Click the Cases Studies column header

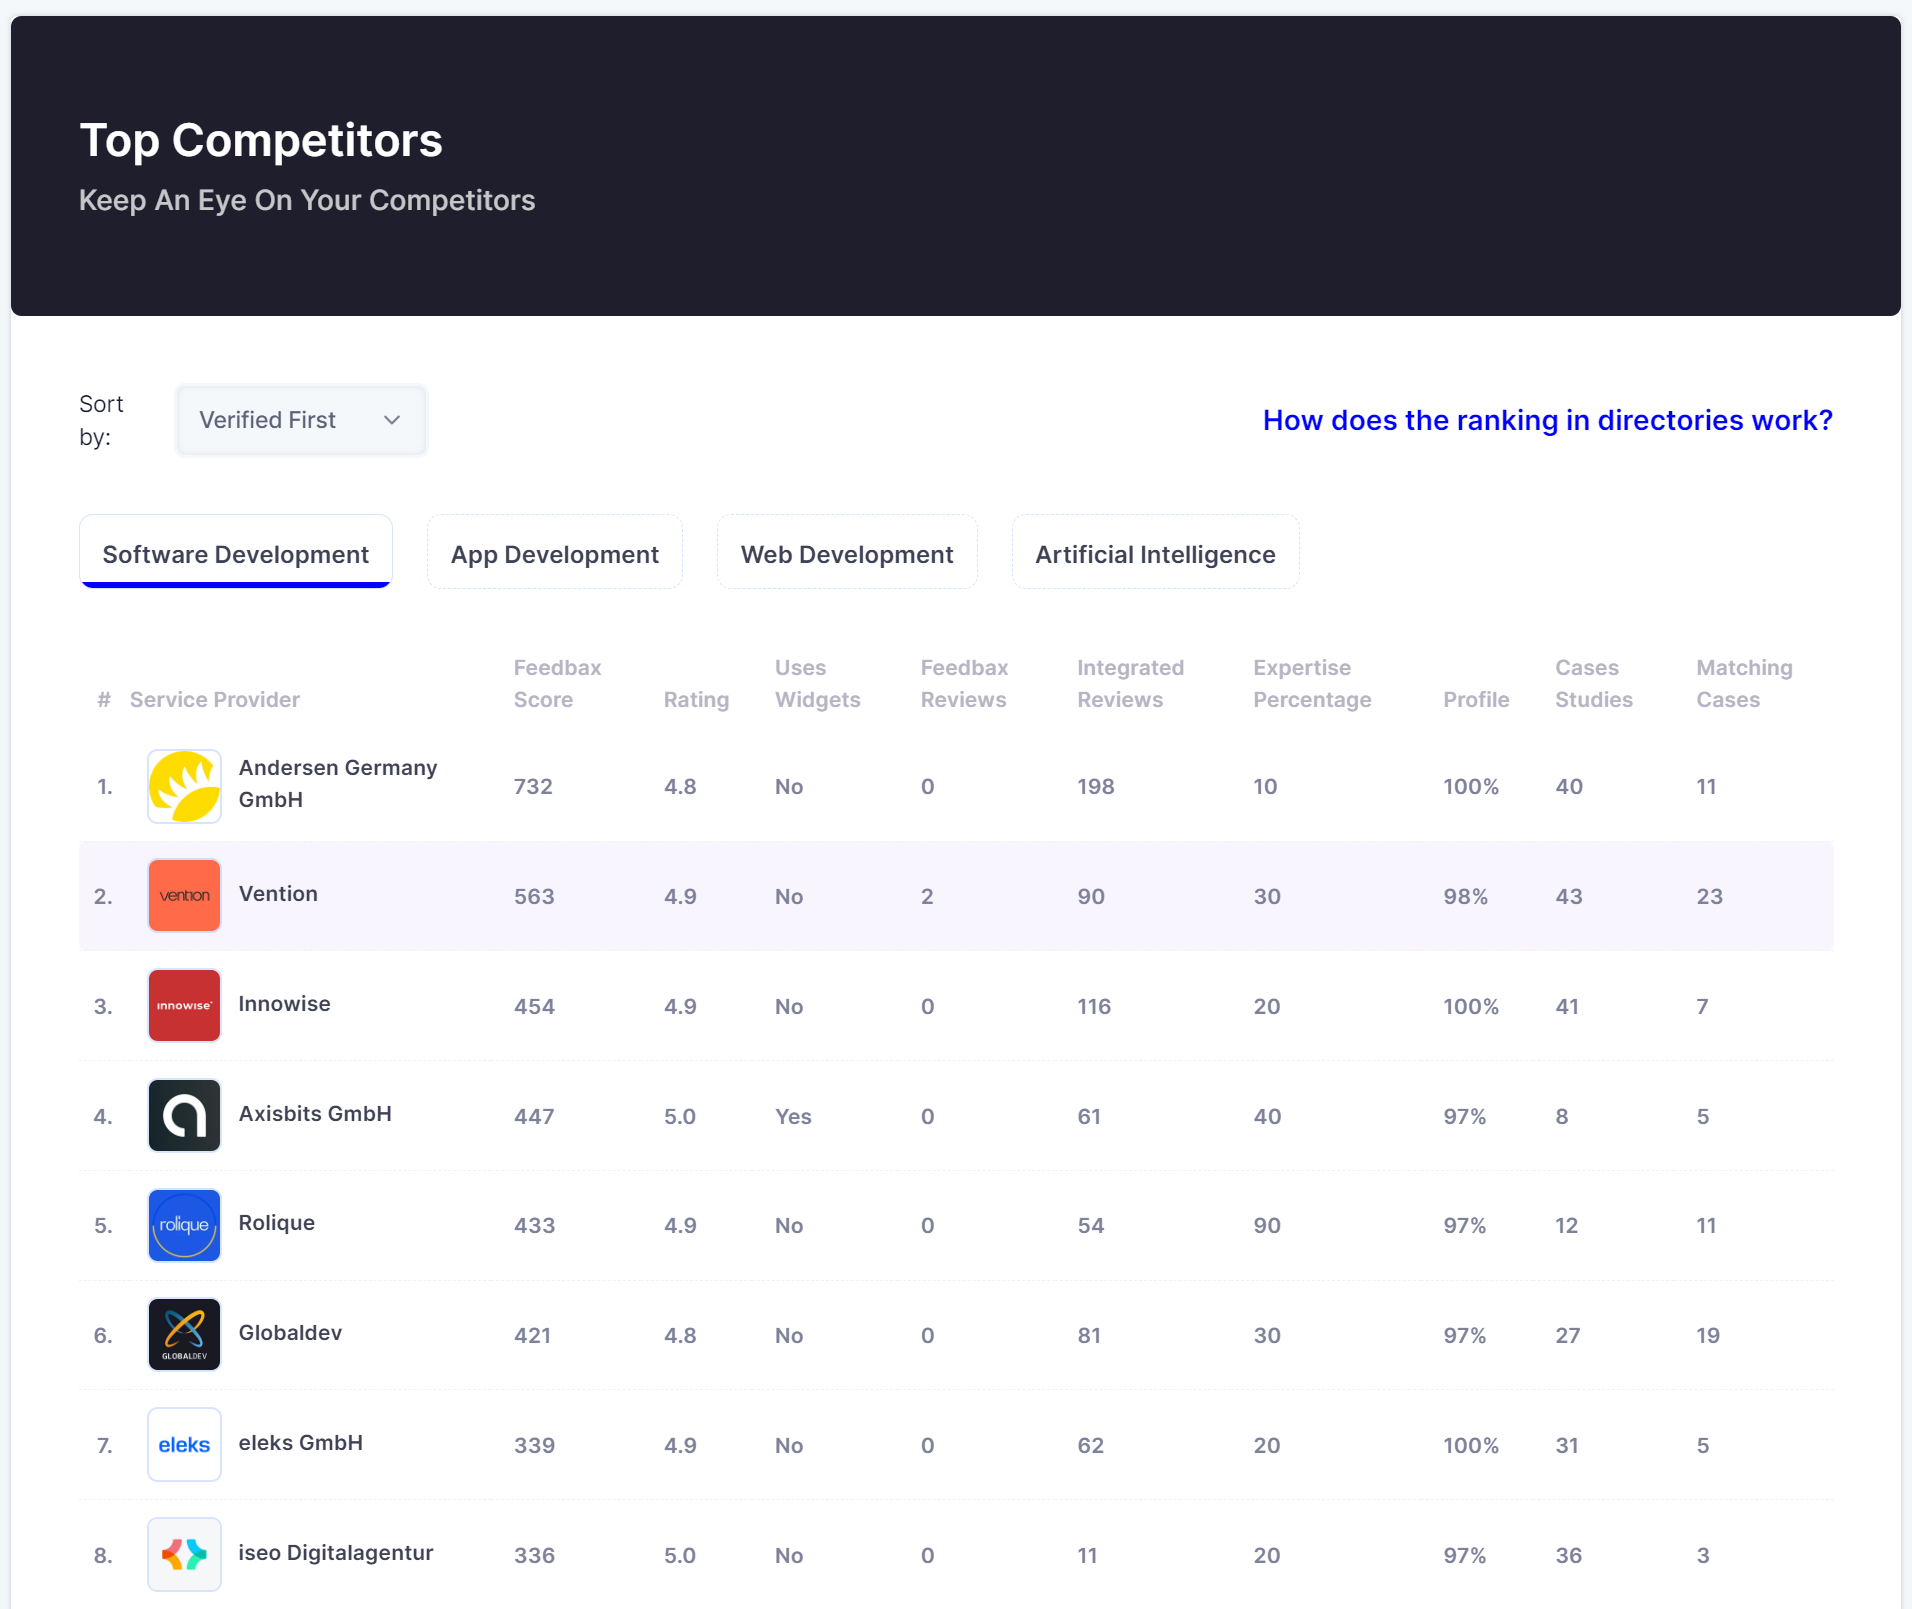[1593, 684]
